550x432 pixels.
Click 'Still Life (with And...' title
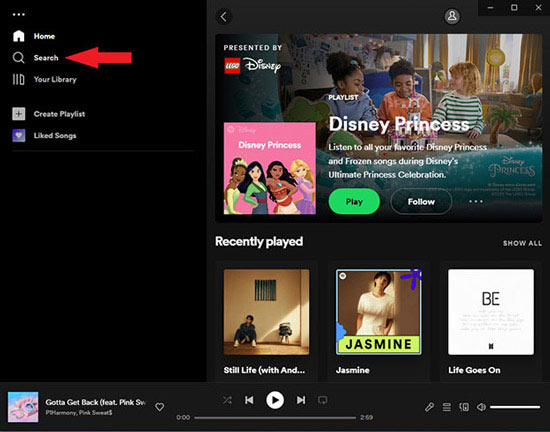click(x=264, y=370)
